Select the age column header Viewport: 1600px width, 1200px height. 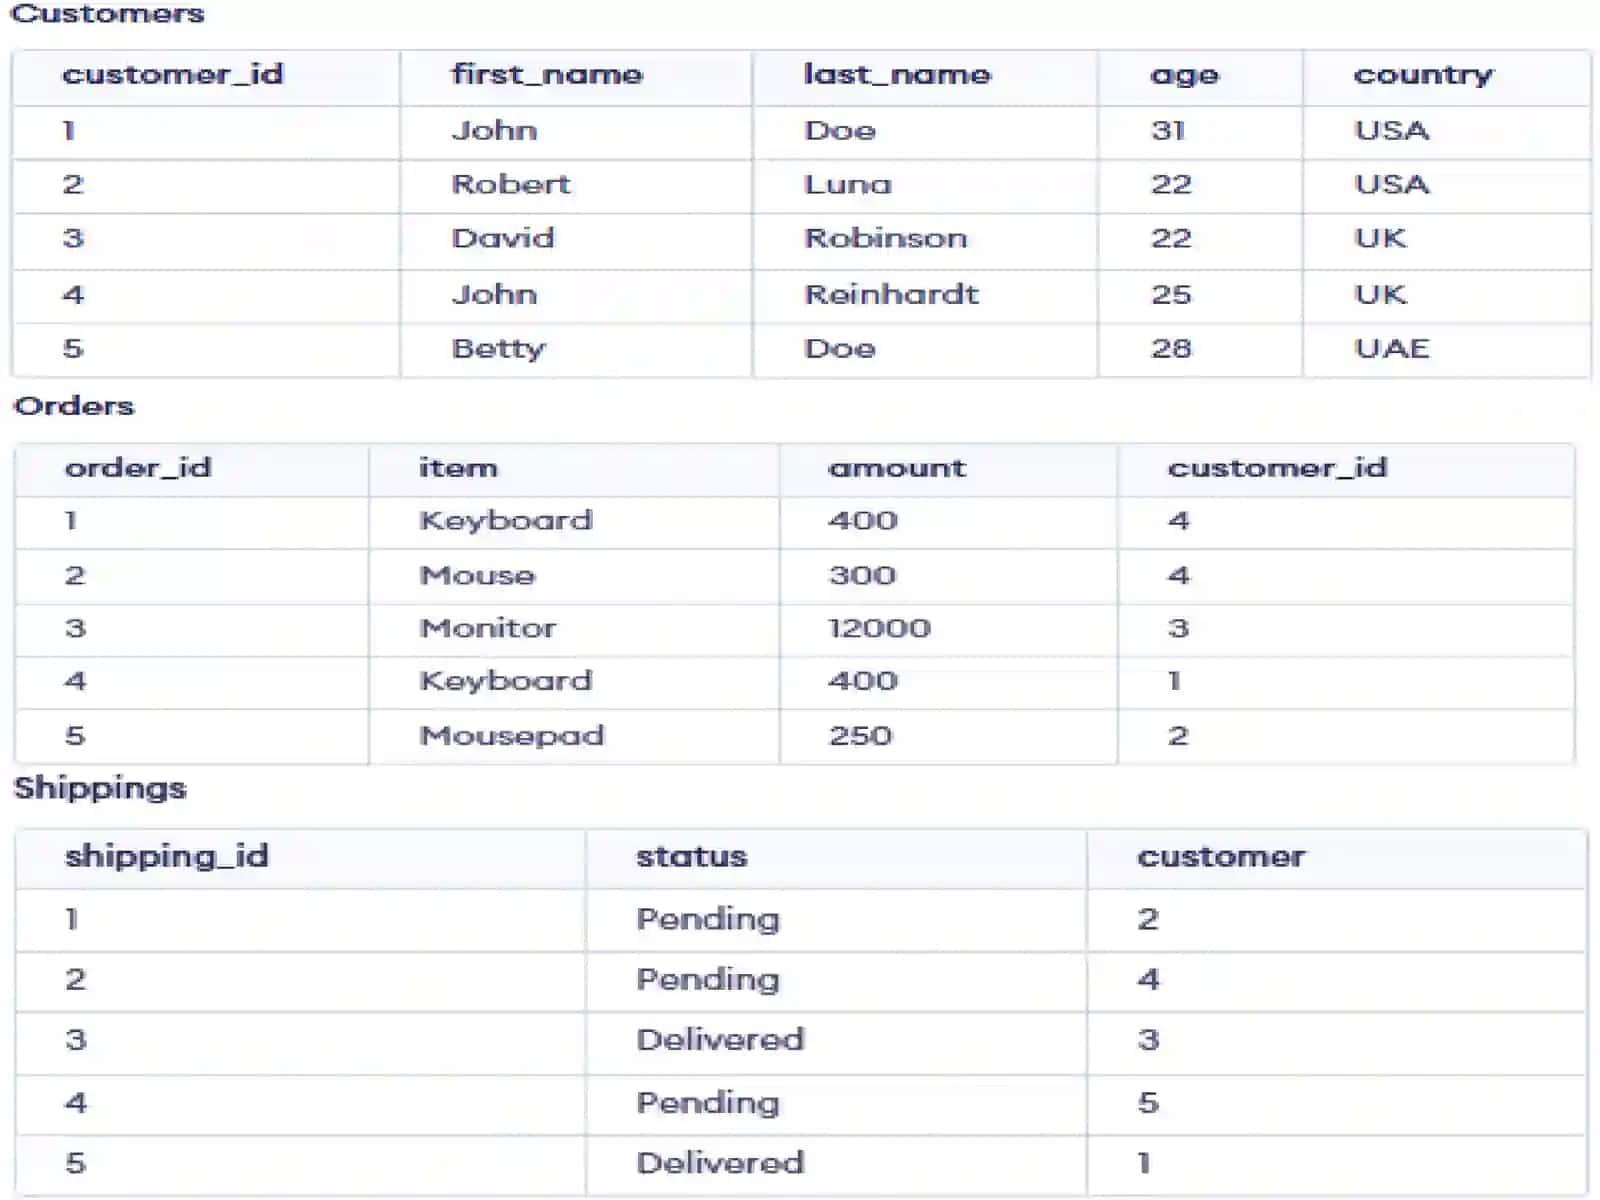click(1184, 76)
